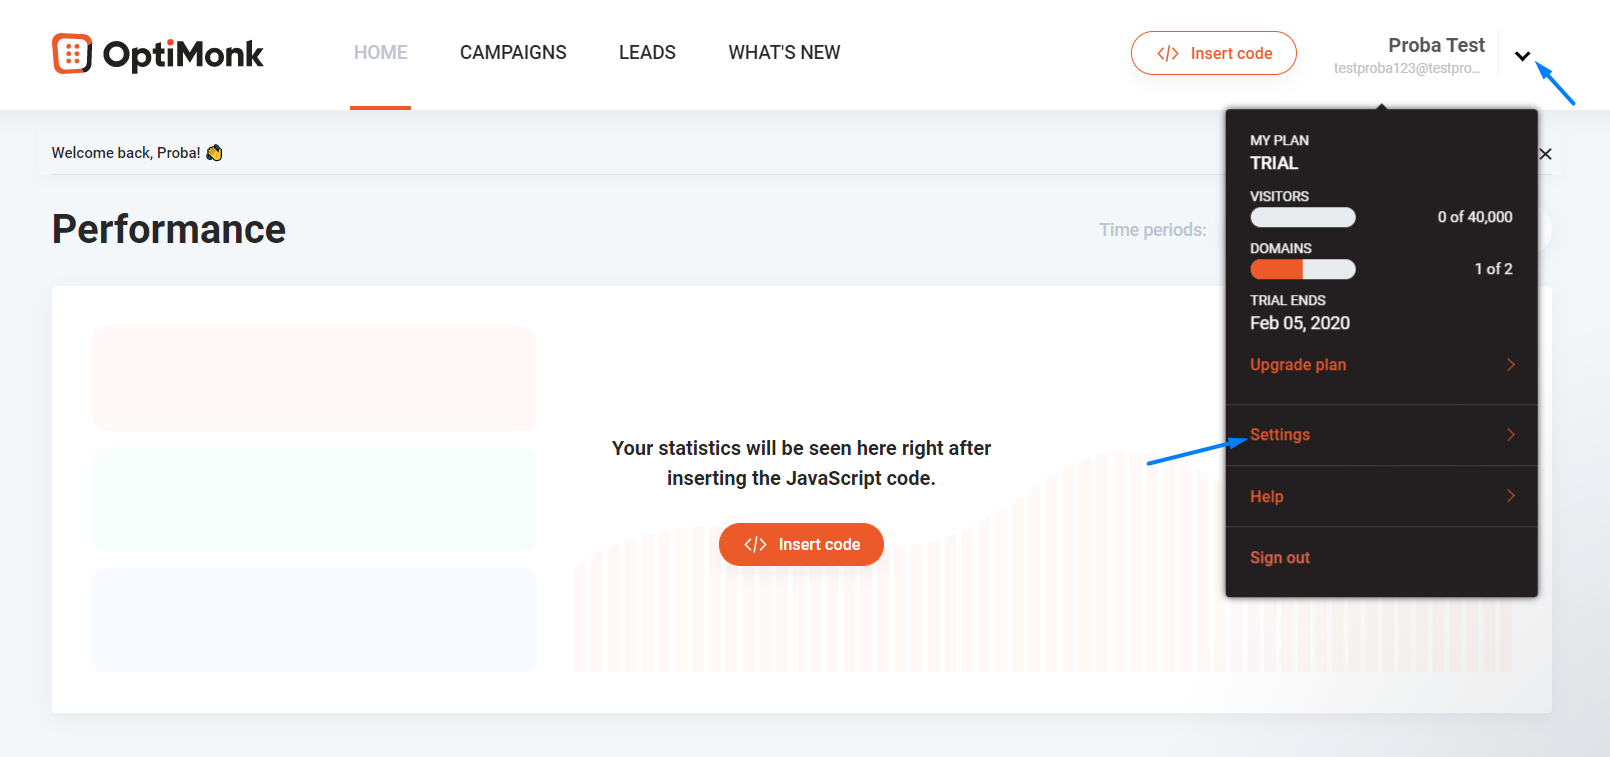Click the 'Feb 05, 2020' trial end date
The width and height of the screenshot is (1610, 757).
point(1300,323)
